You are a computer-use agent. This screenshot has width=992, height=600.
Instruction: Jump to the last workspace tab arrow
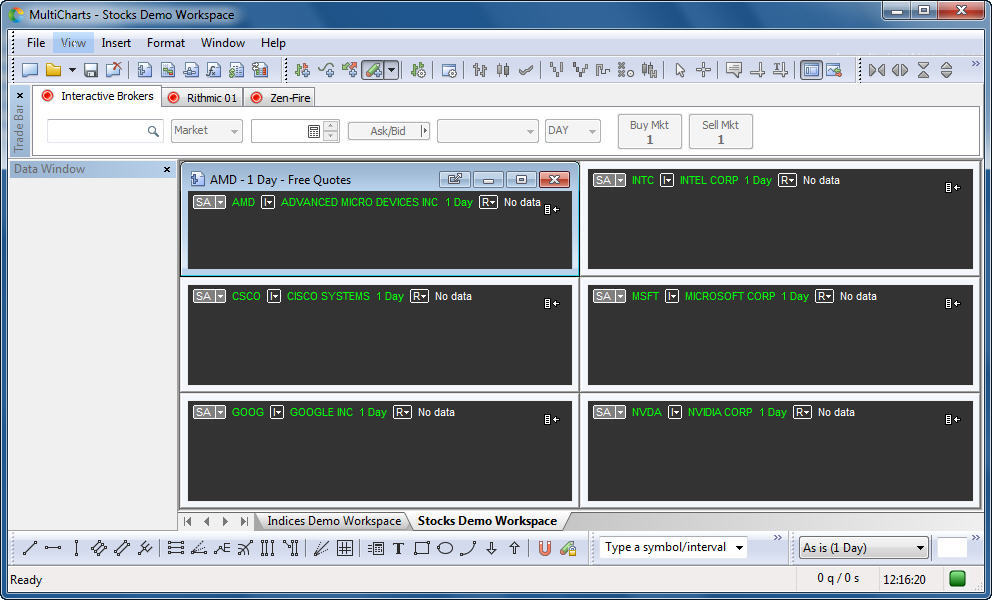[x=244, y=522]
